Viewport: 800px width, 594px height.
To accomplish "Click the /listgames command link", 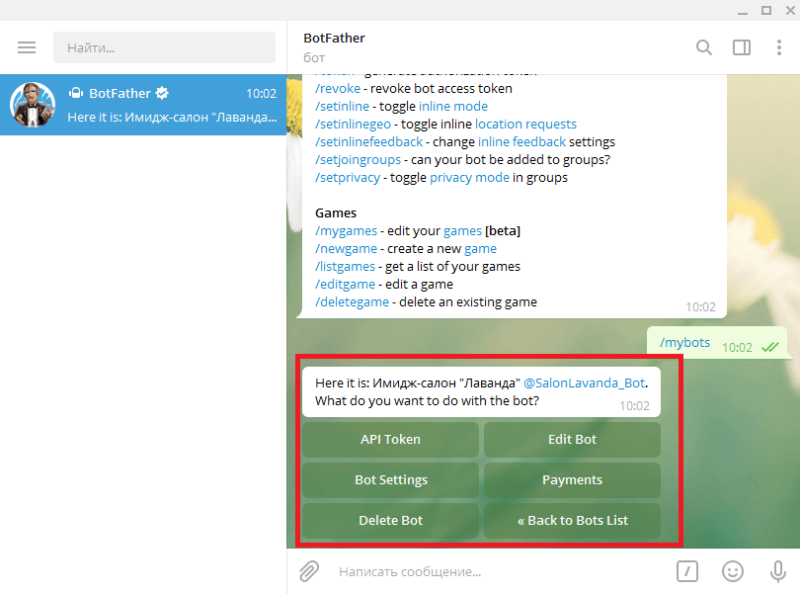I will [345, 266].
